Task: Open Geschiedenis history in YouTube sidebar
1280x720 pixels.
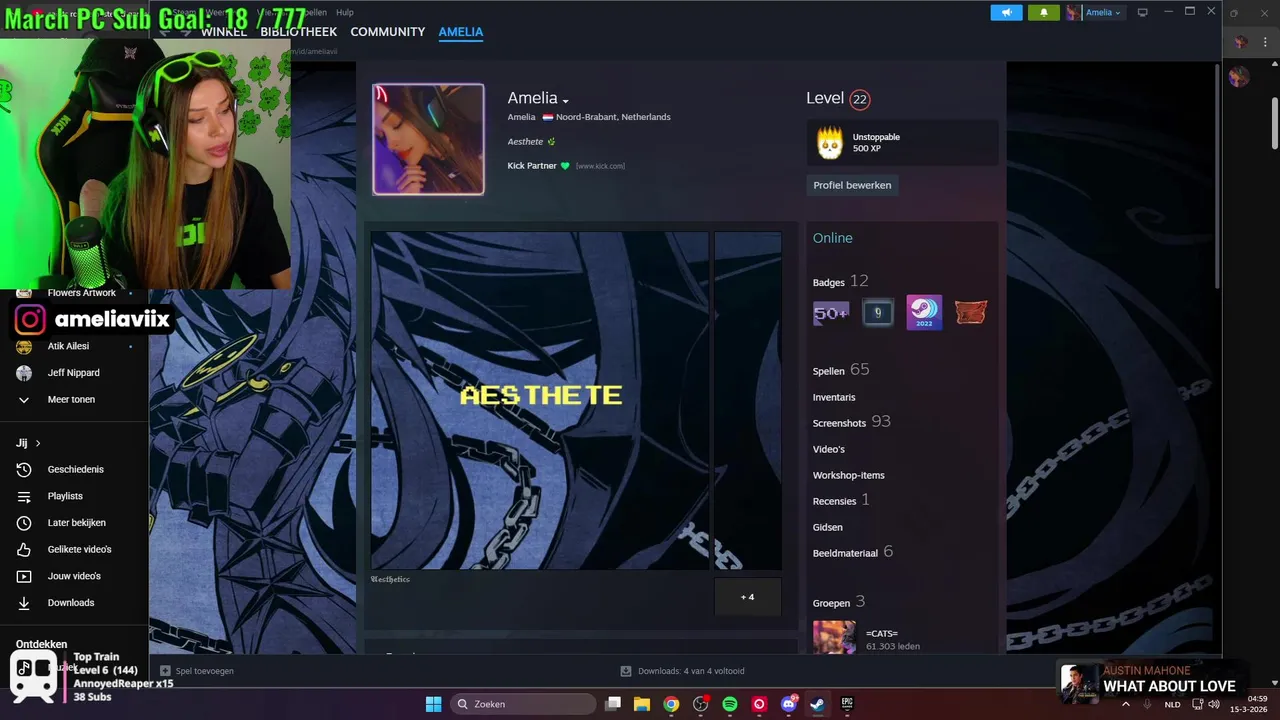Action: (x=75, y=470)
